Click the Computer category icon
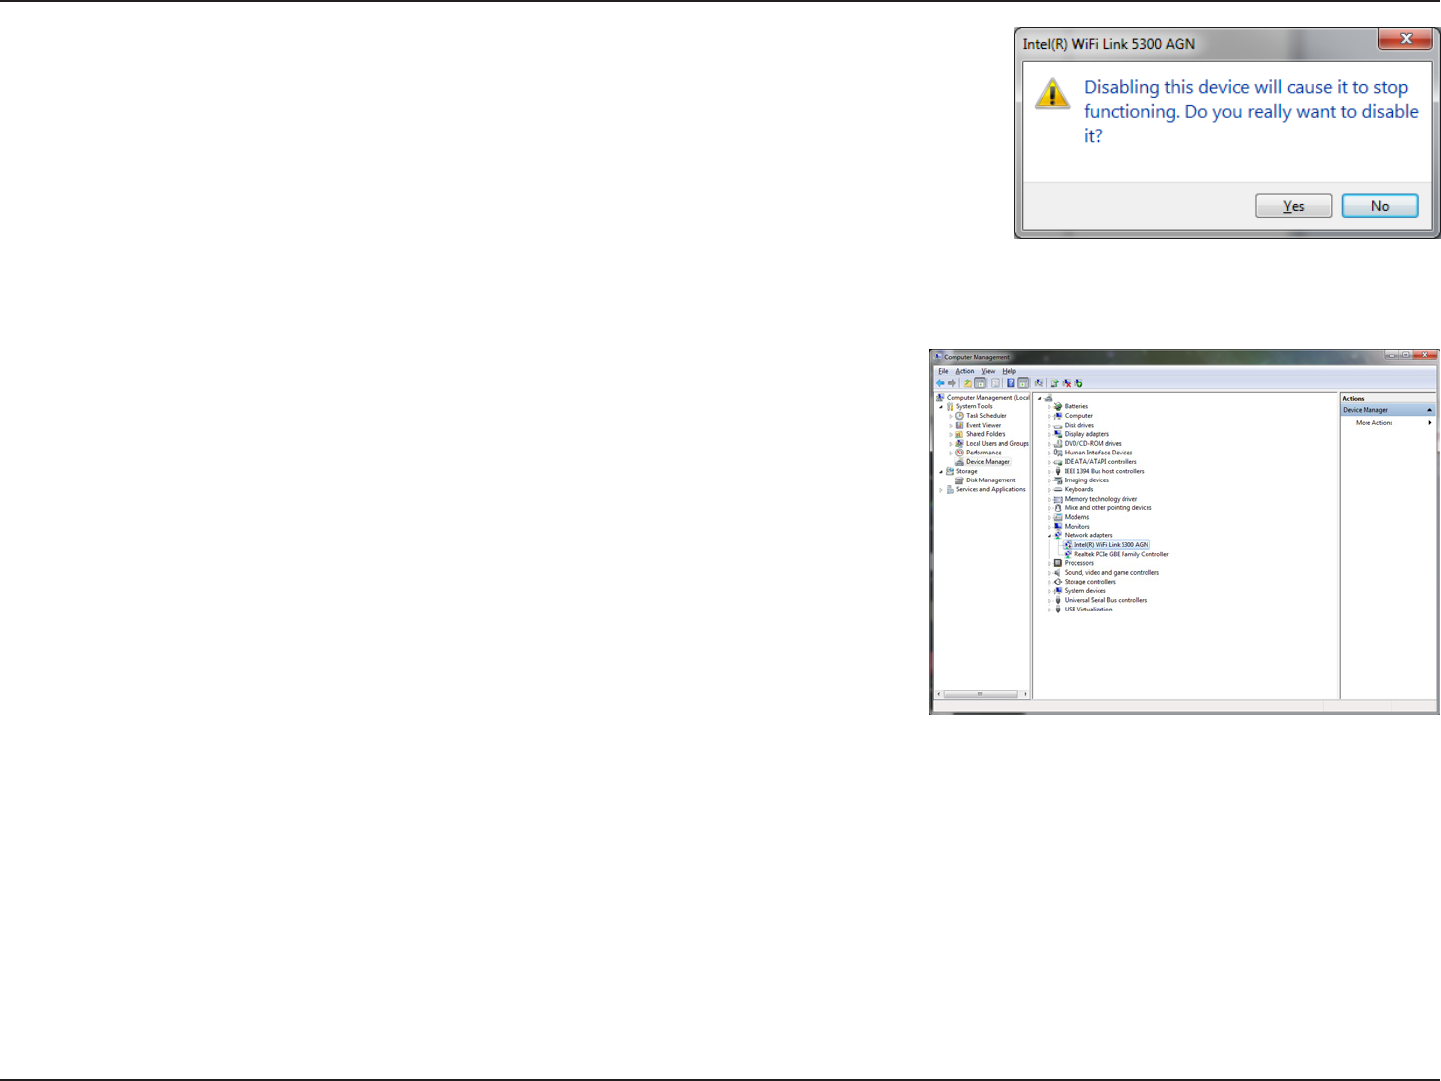This screenshot has height=1081, width=1441. coord(1058,416)
